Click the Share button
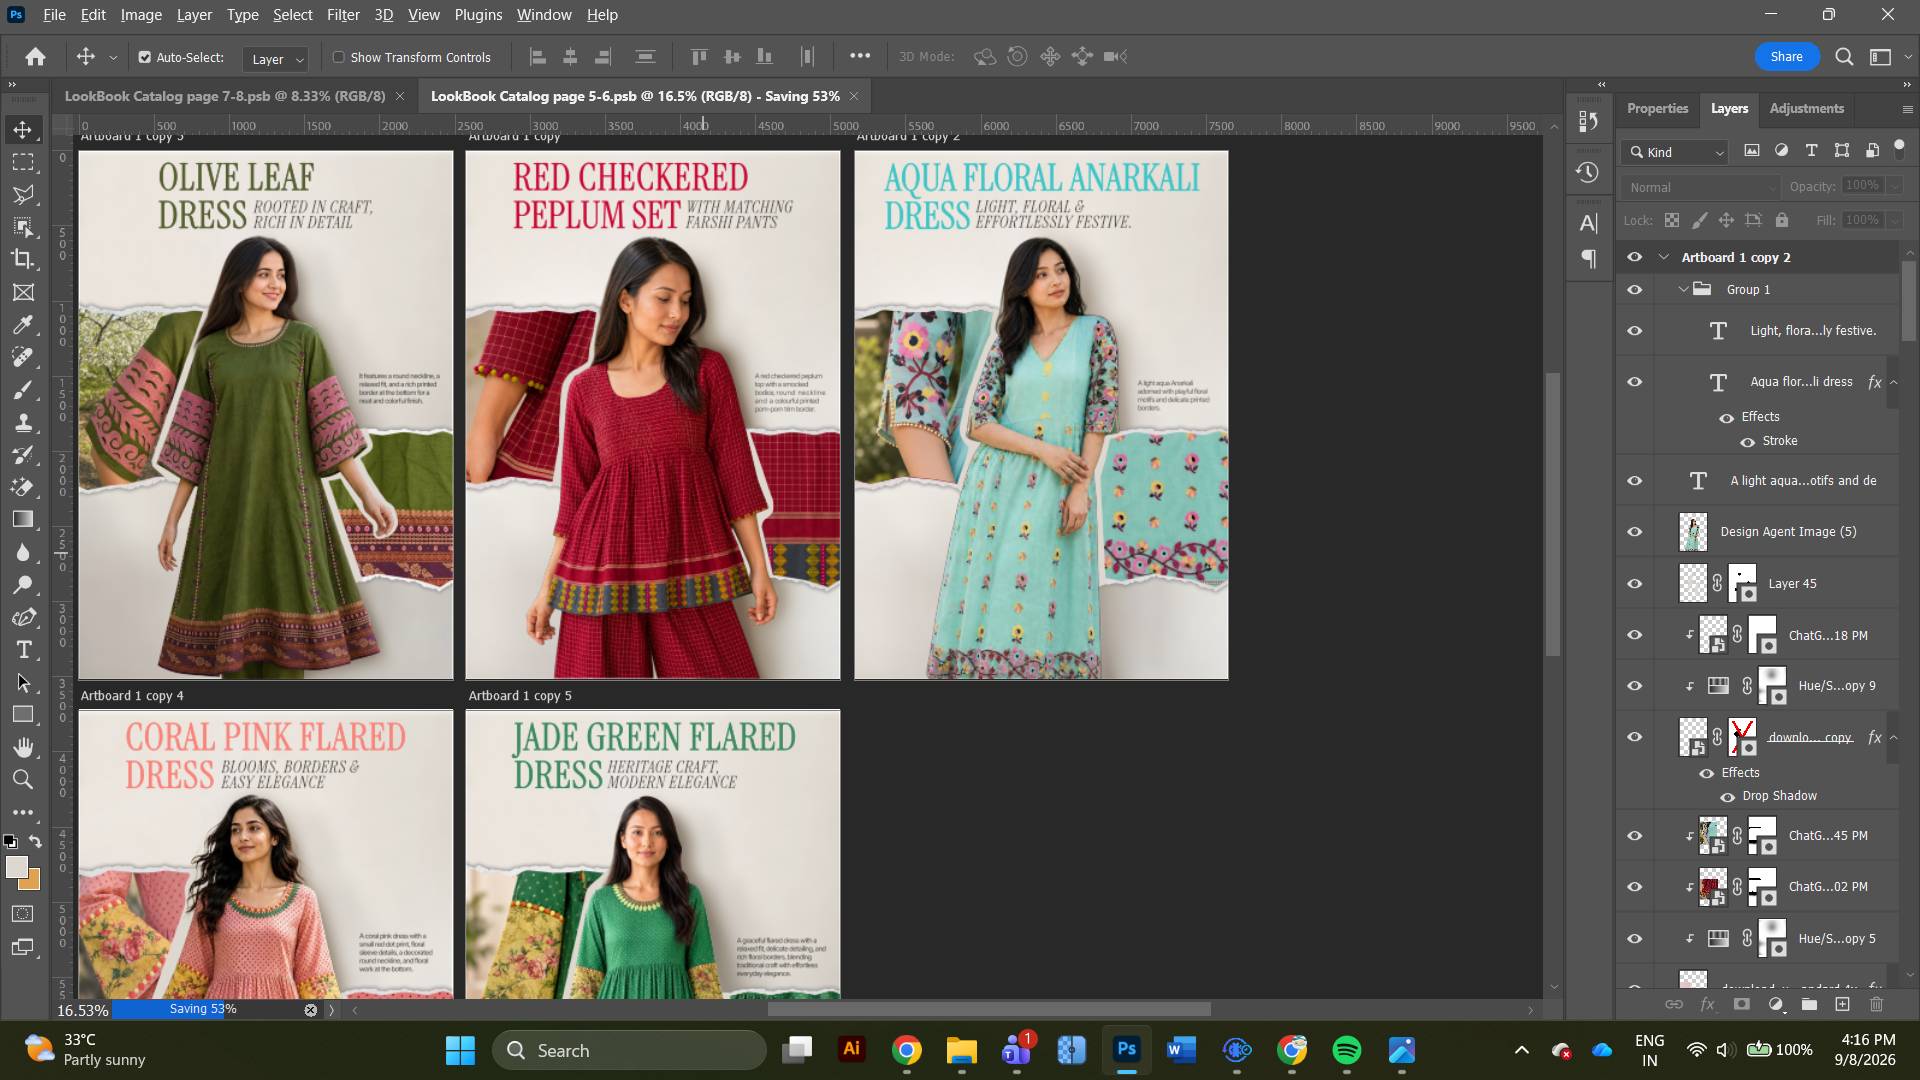Viewport: 1920px width, 1080px height. (1786, 57)
